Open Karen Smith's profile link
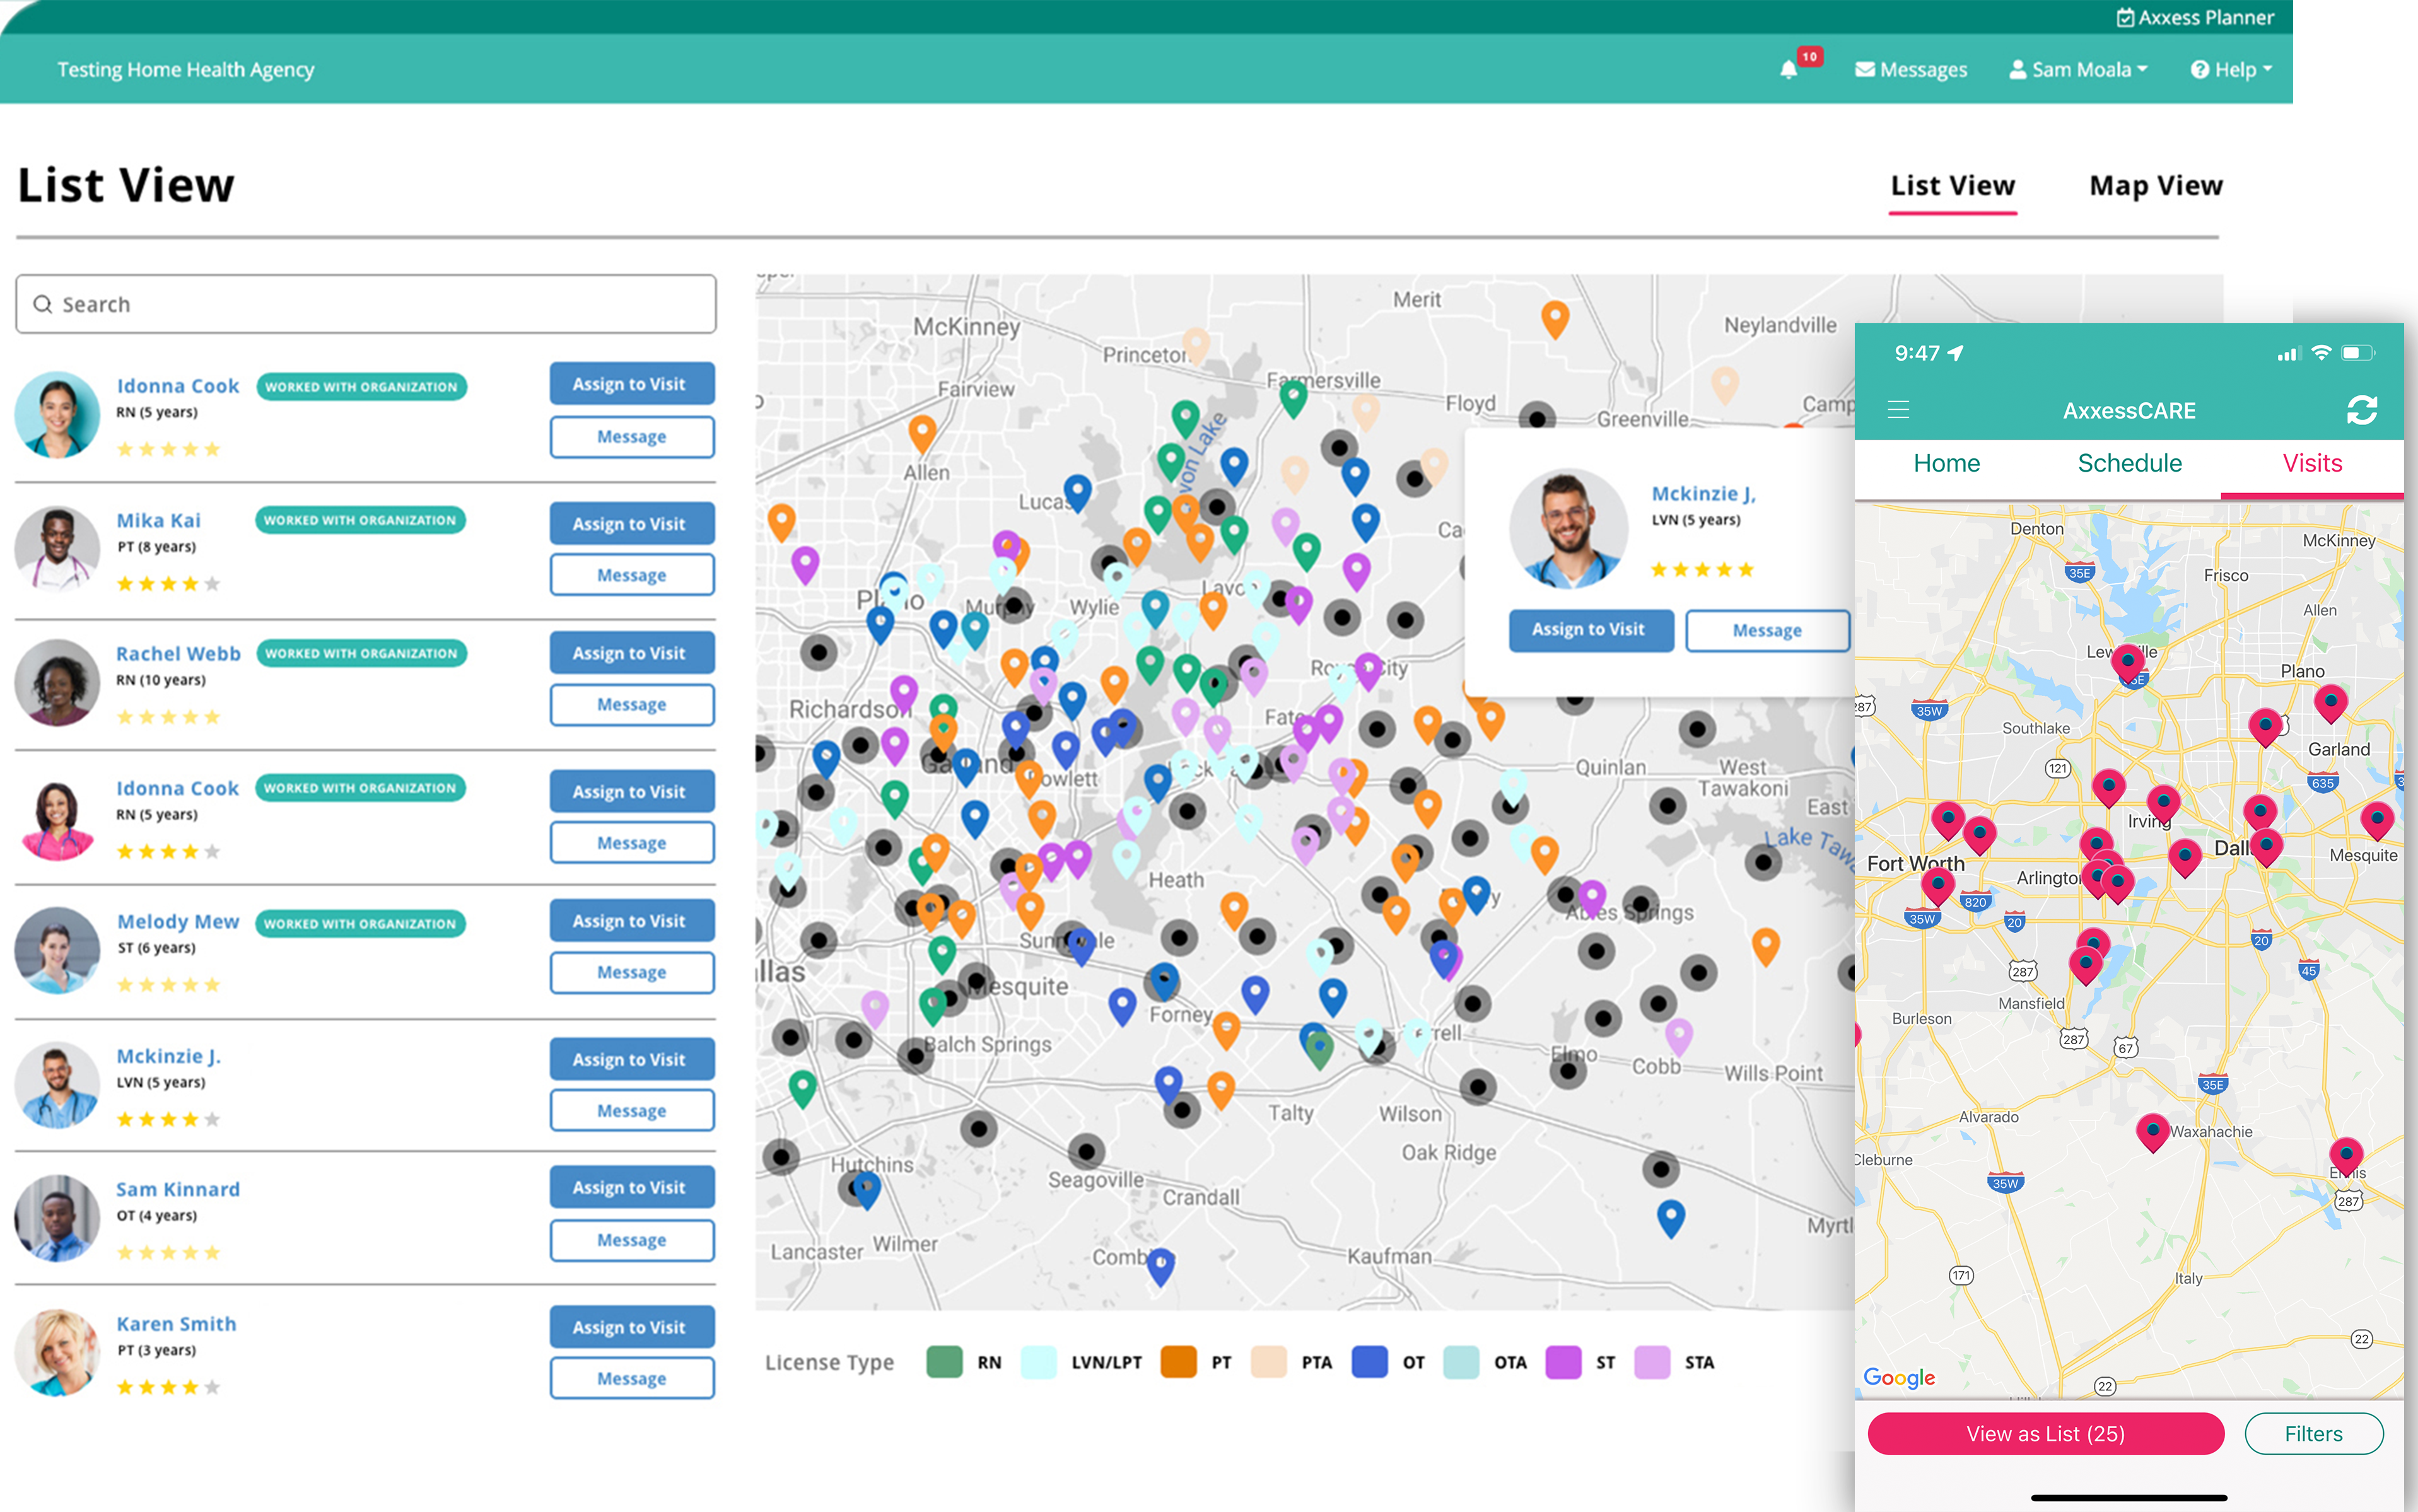2418x1512 pixels. (176, 1323)
